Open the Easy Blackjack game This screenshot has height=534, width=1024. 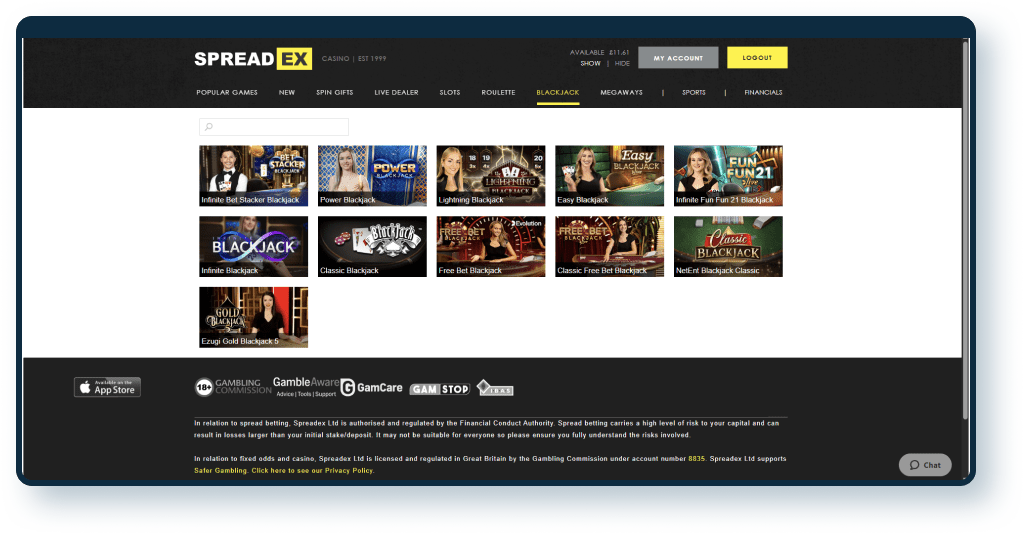(x=609, y=176)
